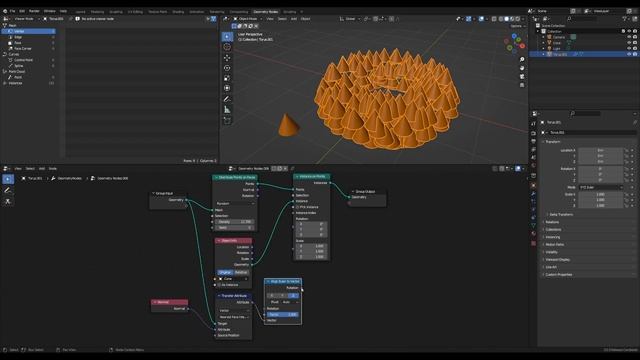
Task: Select the node editor Annotate tool
Action: tap(8, 190)
